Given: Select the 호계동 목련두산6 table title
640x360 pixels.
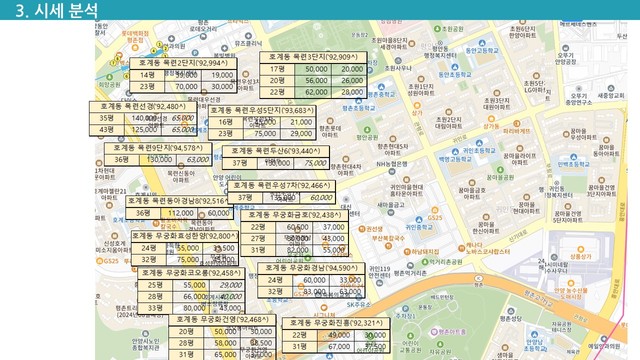Looking at the screenshot, I should (276, 151).
